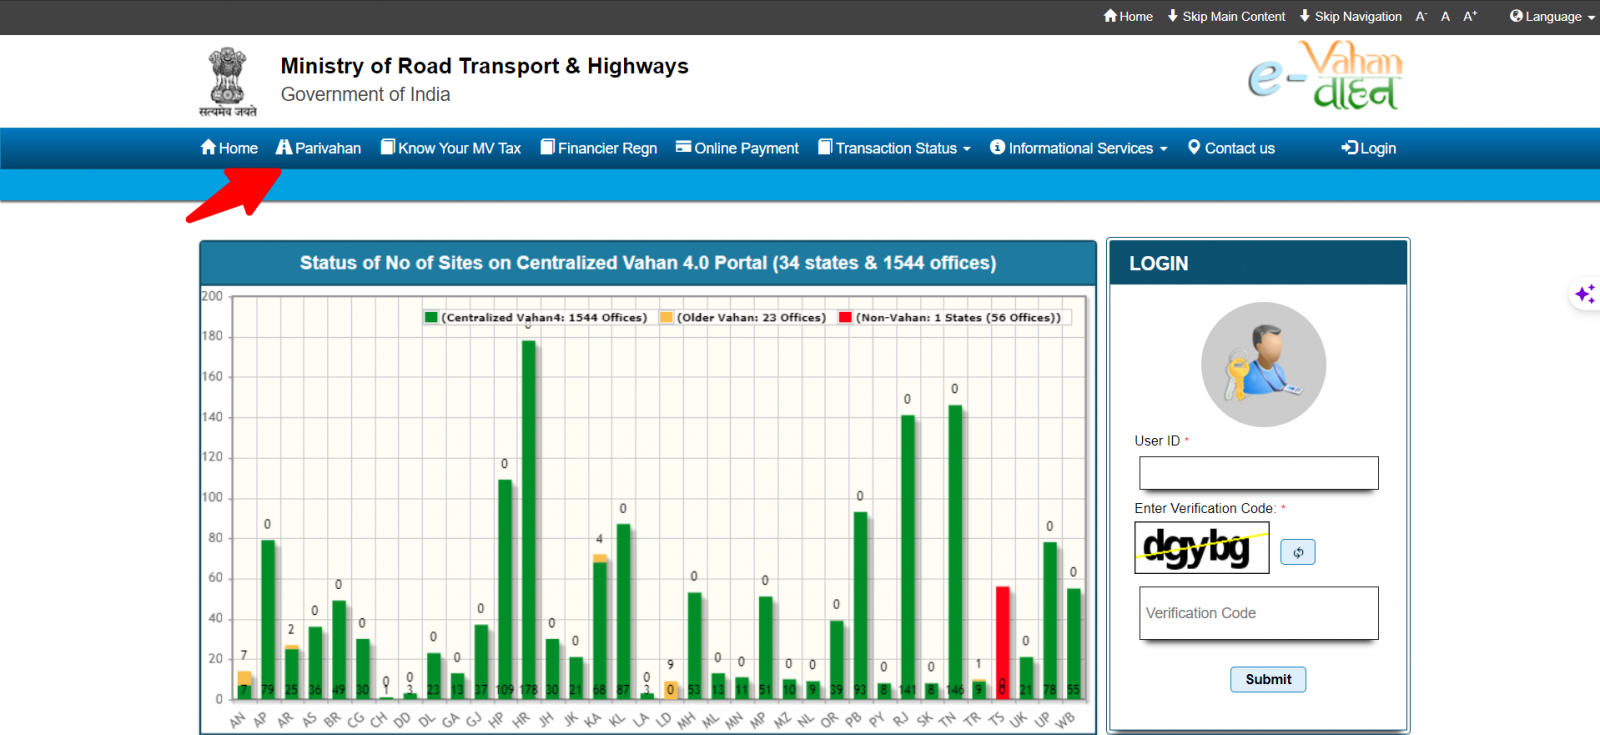Viewport: 1600px width, 735px height.
Task: Click the sparkle assistant icon at right edge
Action: click(1585, 294)
